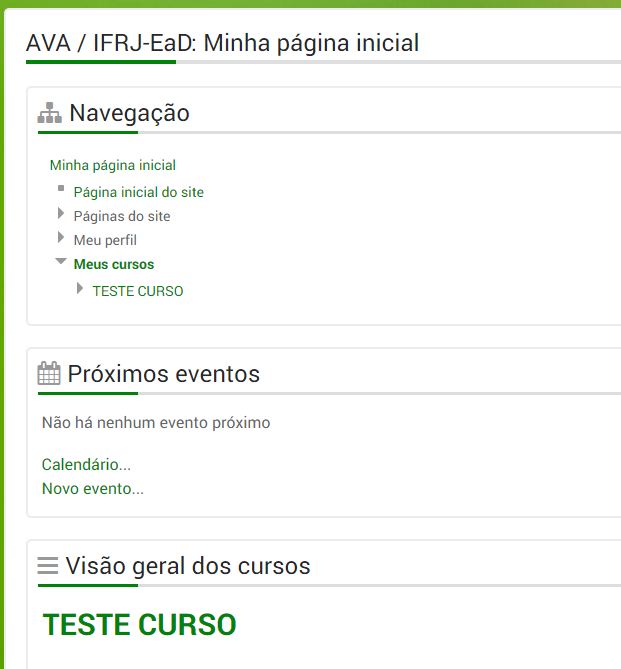Go to Página inicial do site
Viewport: 621px width, 669px height.
(138, 192)
